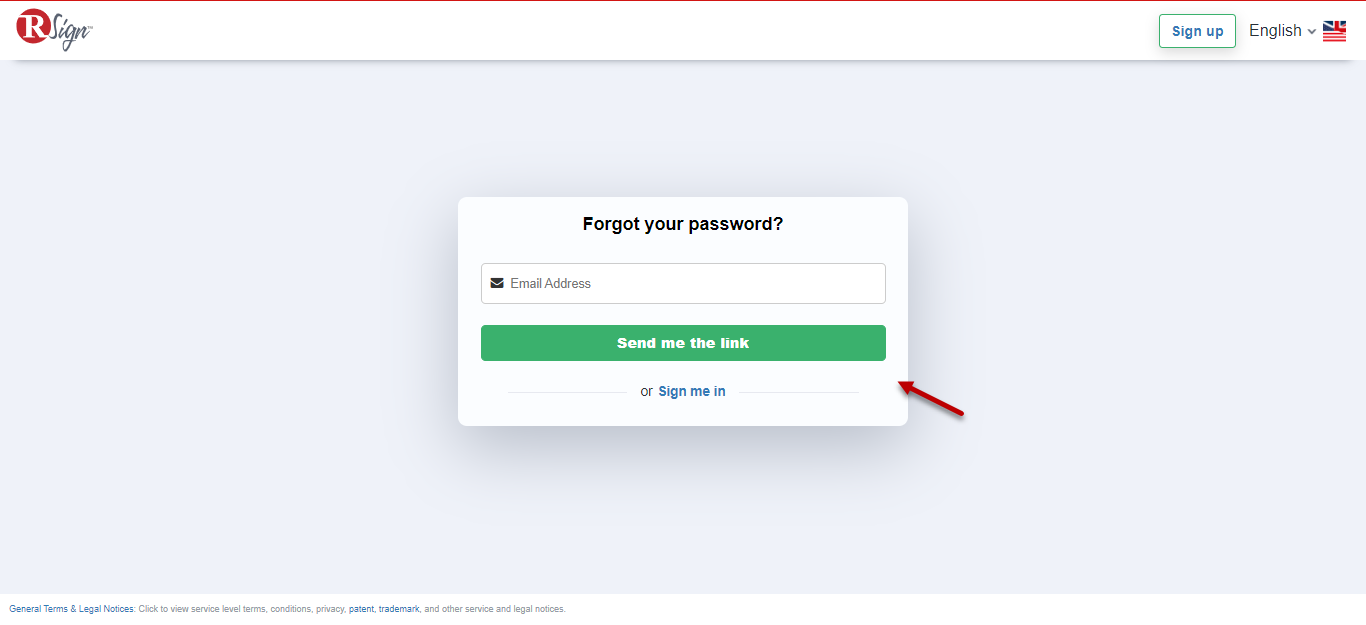Expand the chevron next to English
This screenshot has width=1366, height=625.
(1311, 32)
